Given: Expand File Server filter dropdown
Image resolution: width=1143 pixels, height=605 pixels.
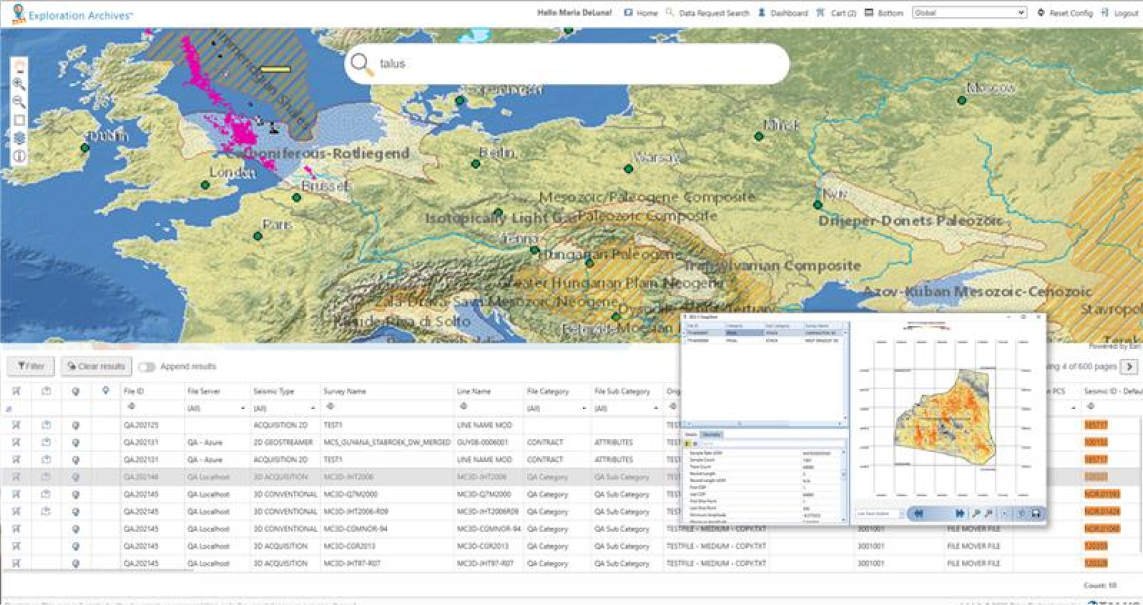Looking at the screenshot, I should click(243, 409).
